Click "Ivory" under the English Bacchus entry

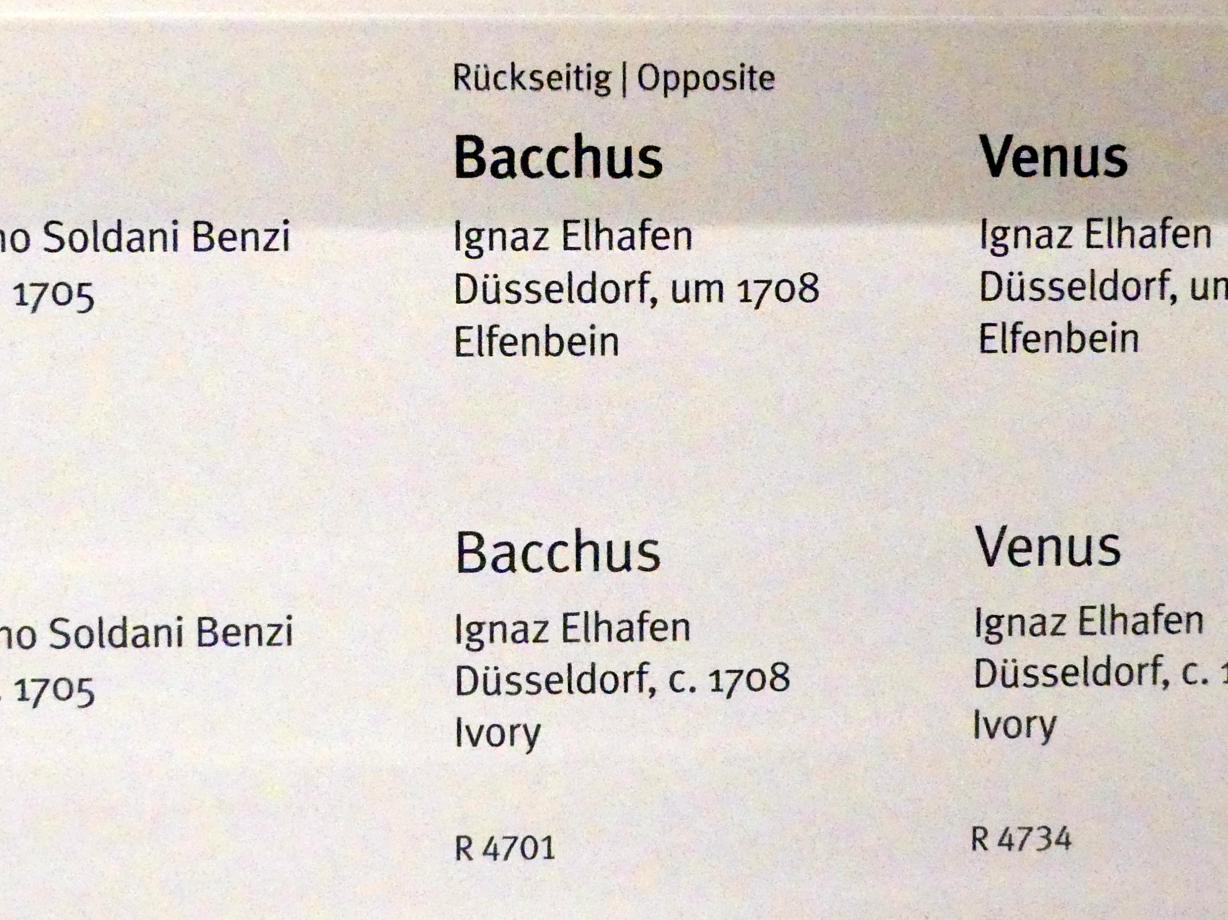pos(497,733)
